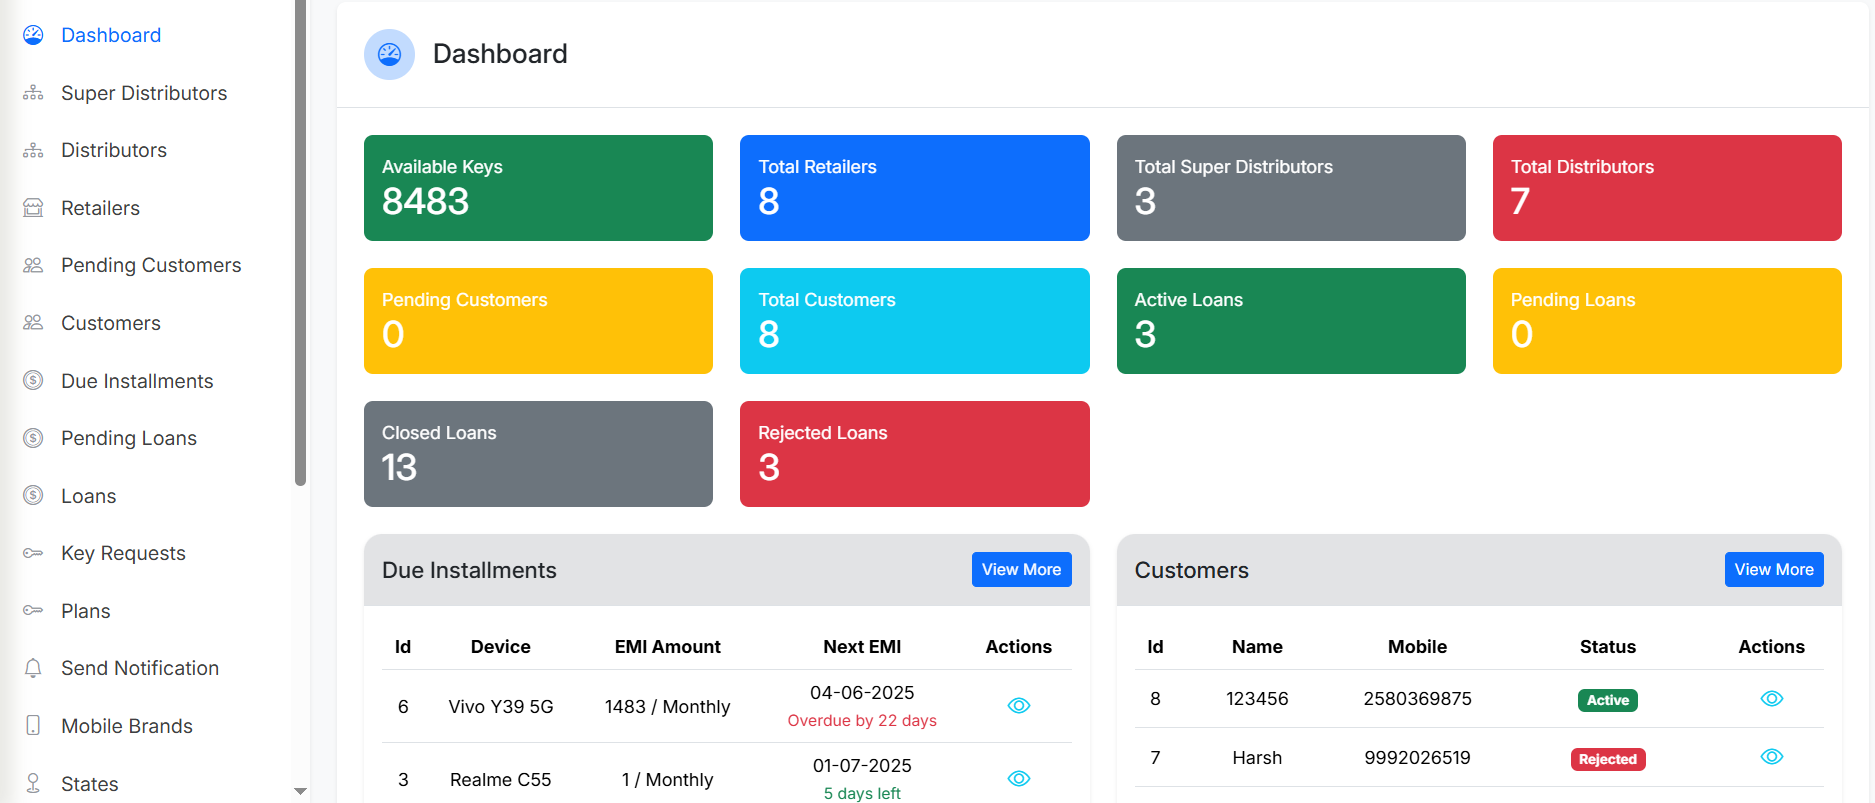This screenshot has height=803, width=1875.
Task: Click the Status column header
Action: (1608, 647)
